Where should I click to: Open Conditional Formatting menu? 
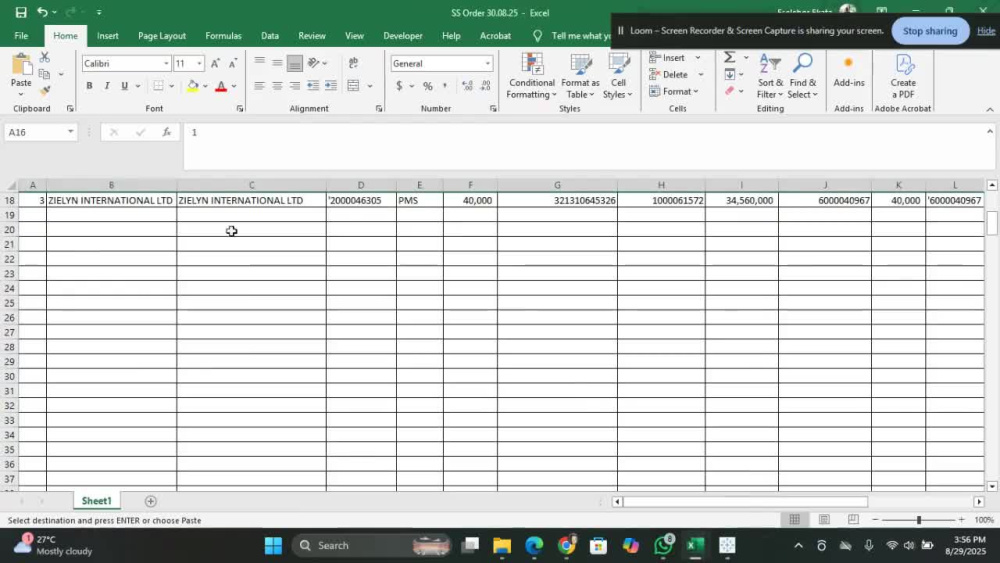coord(531,76)
